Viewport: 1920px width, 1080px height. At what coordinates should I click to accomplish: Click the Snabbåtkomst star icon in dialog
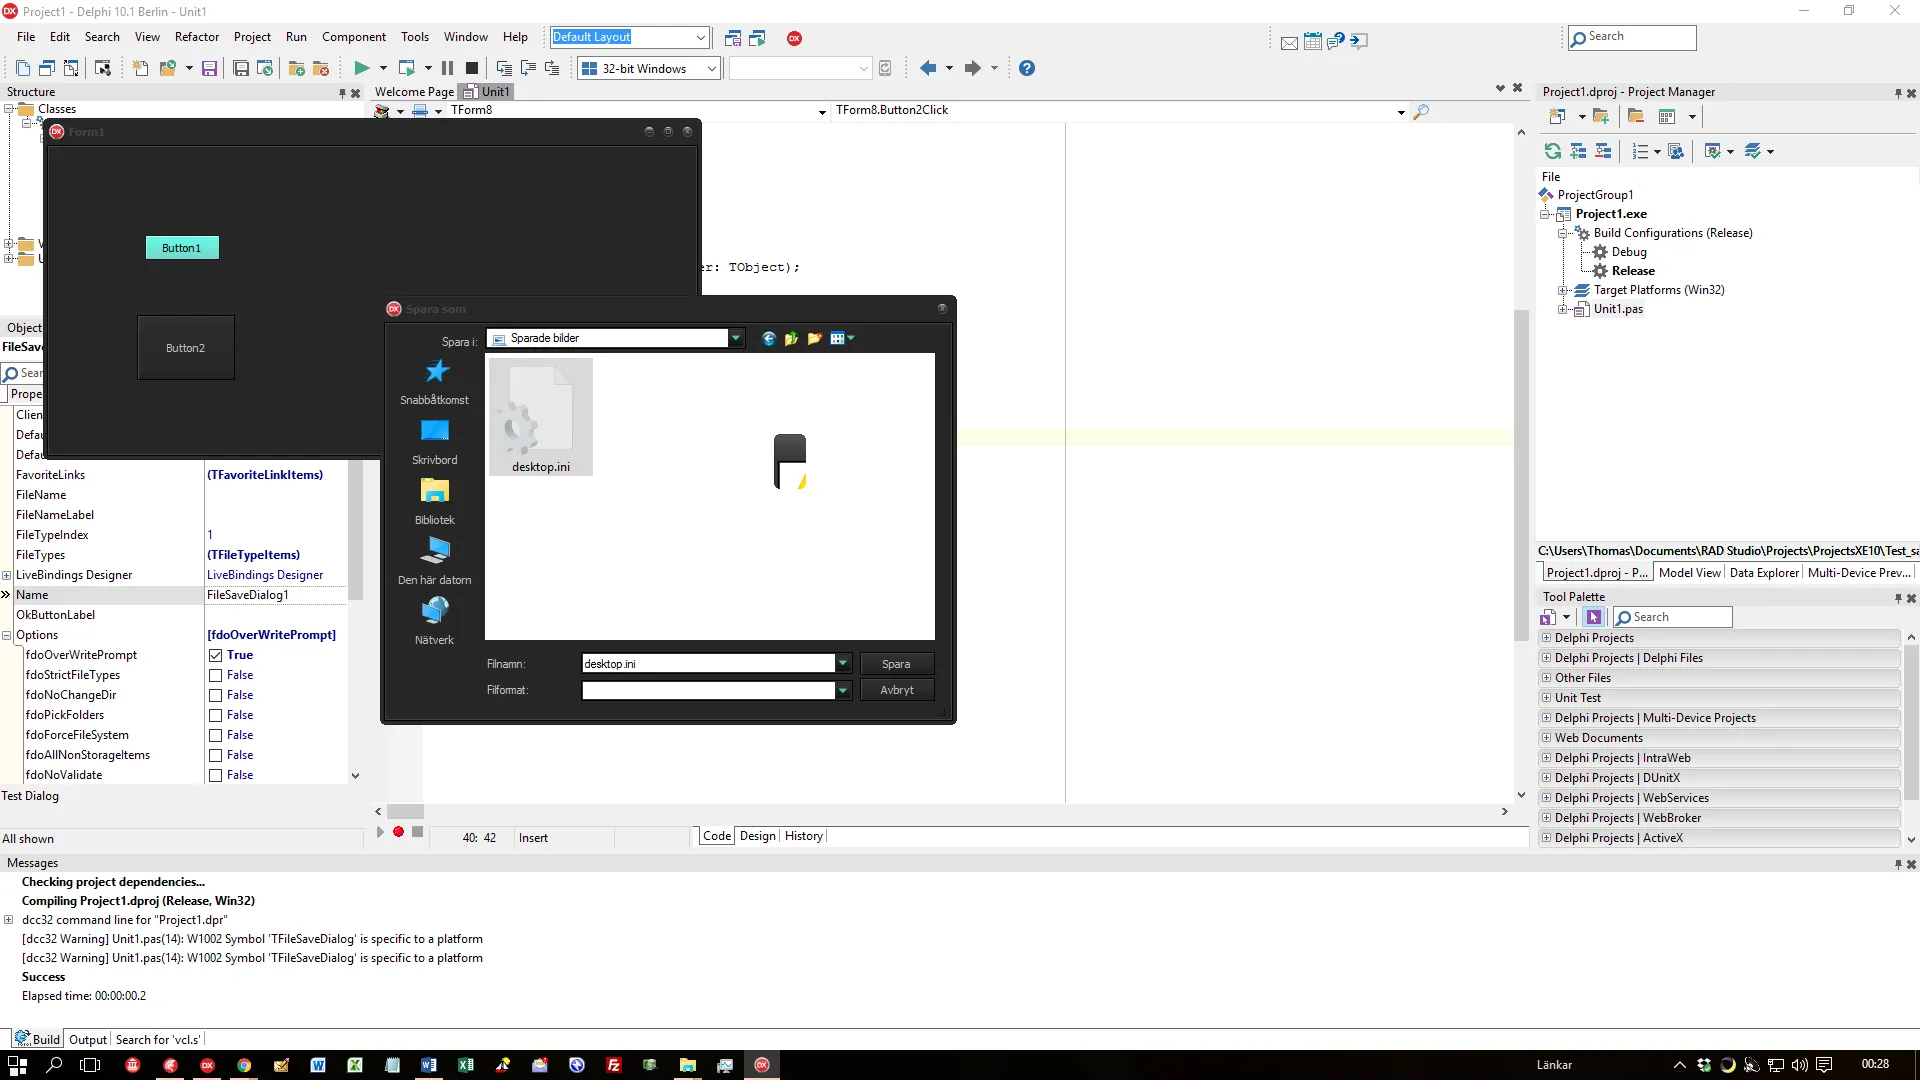click(436, 373)
